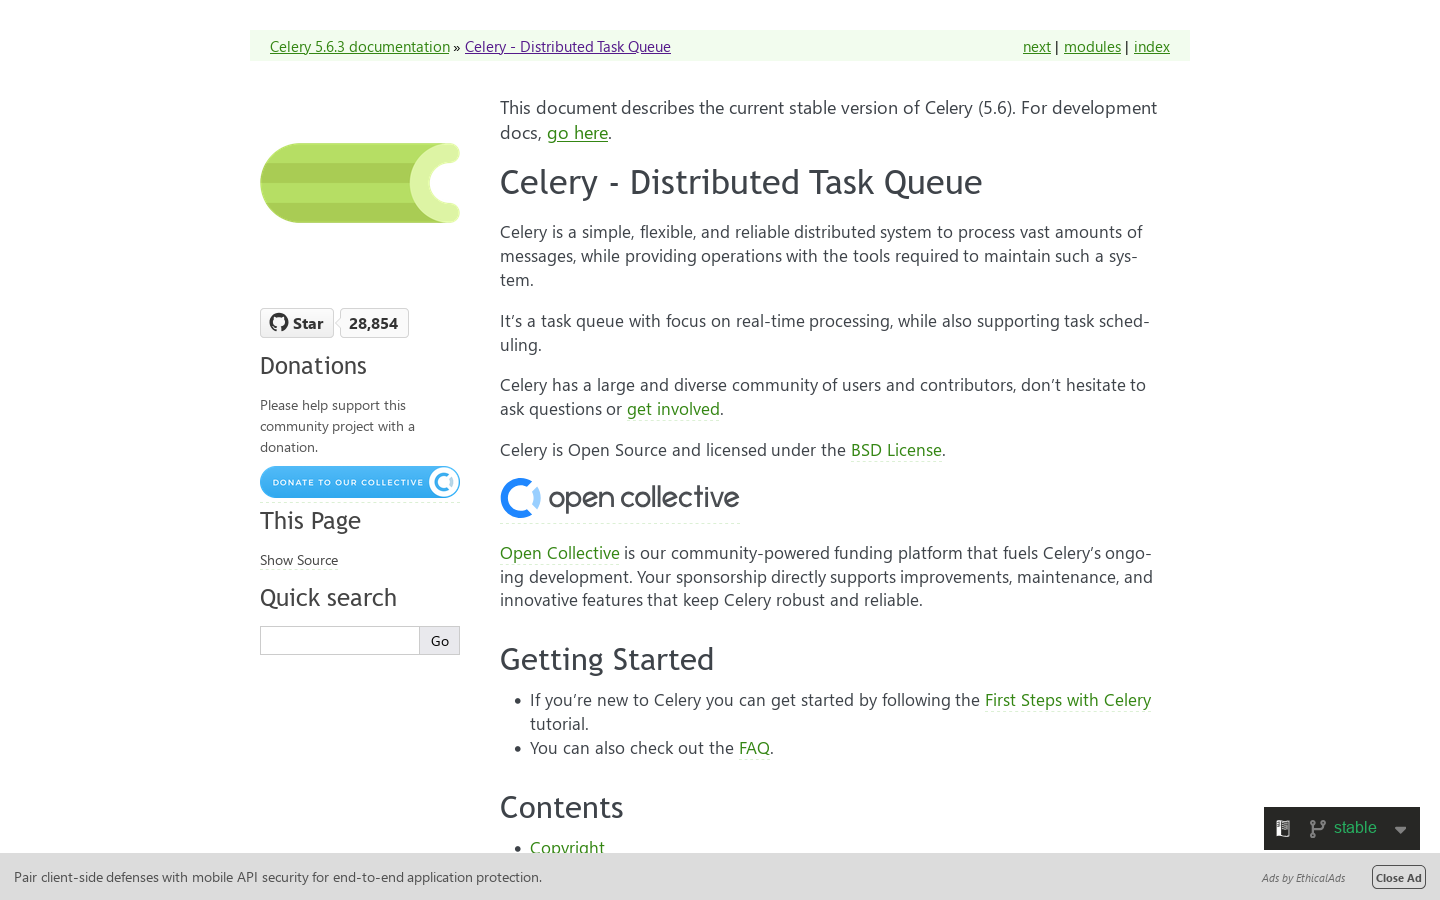Click the main Celery - Distributed Task Queue heading
The width and height of the screenshot is (1440, 900).
pos(741,182)
